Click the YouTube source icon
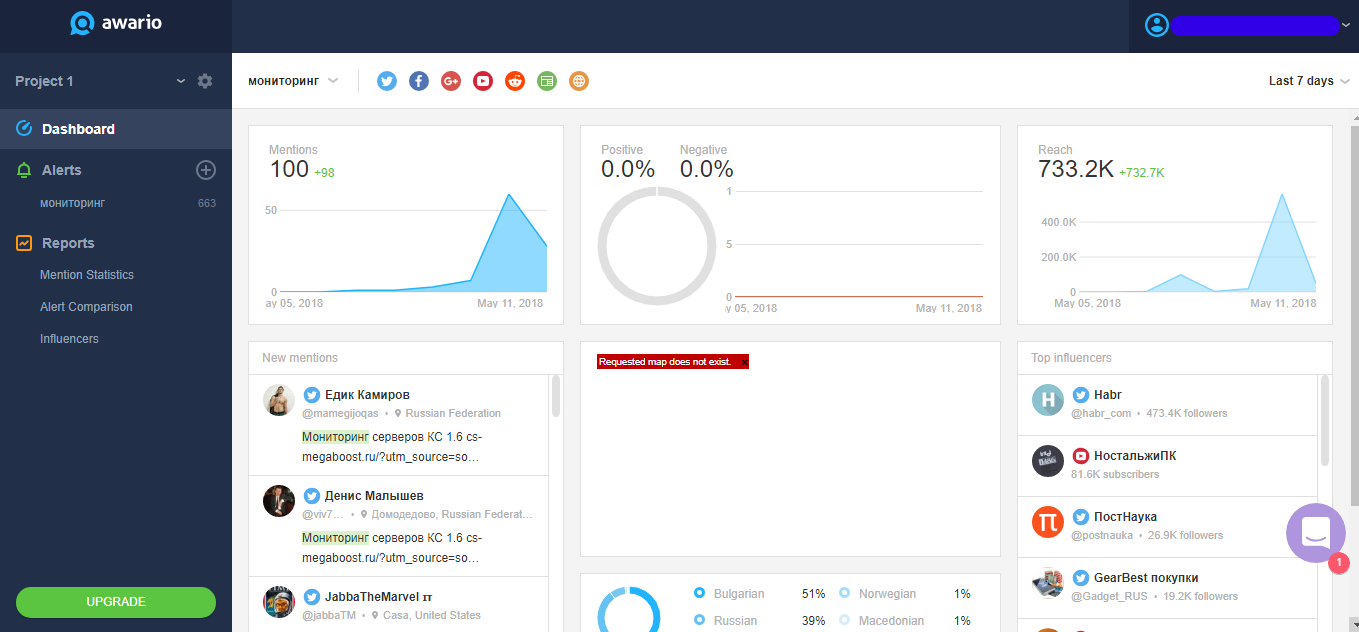 coord(483,81)
